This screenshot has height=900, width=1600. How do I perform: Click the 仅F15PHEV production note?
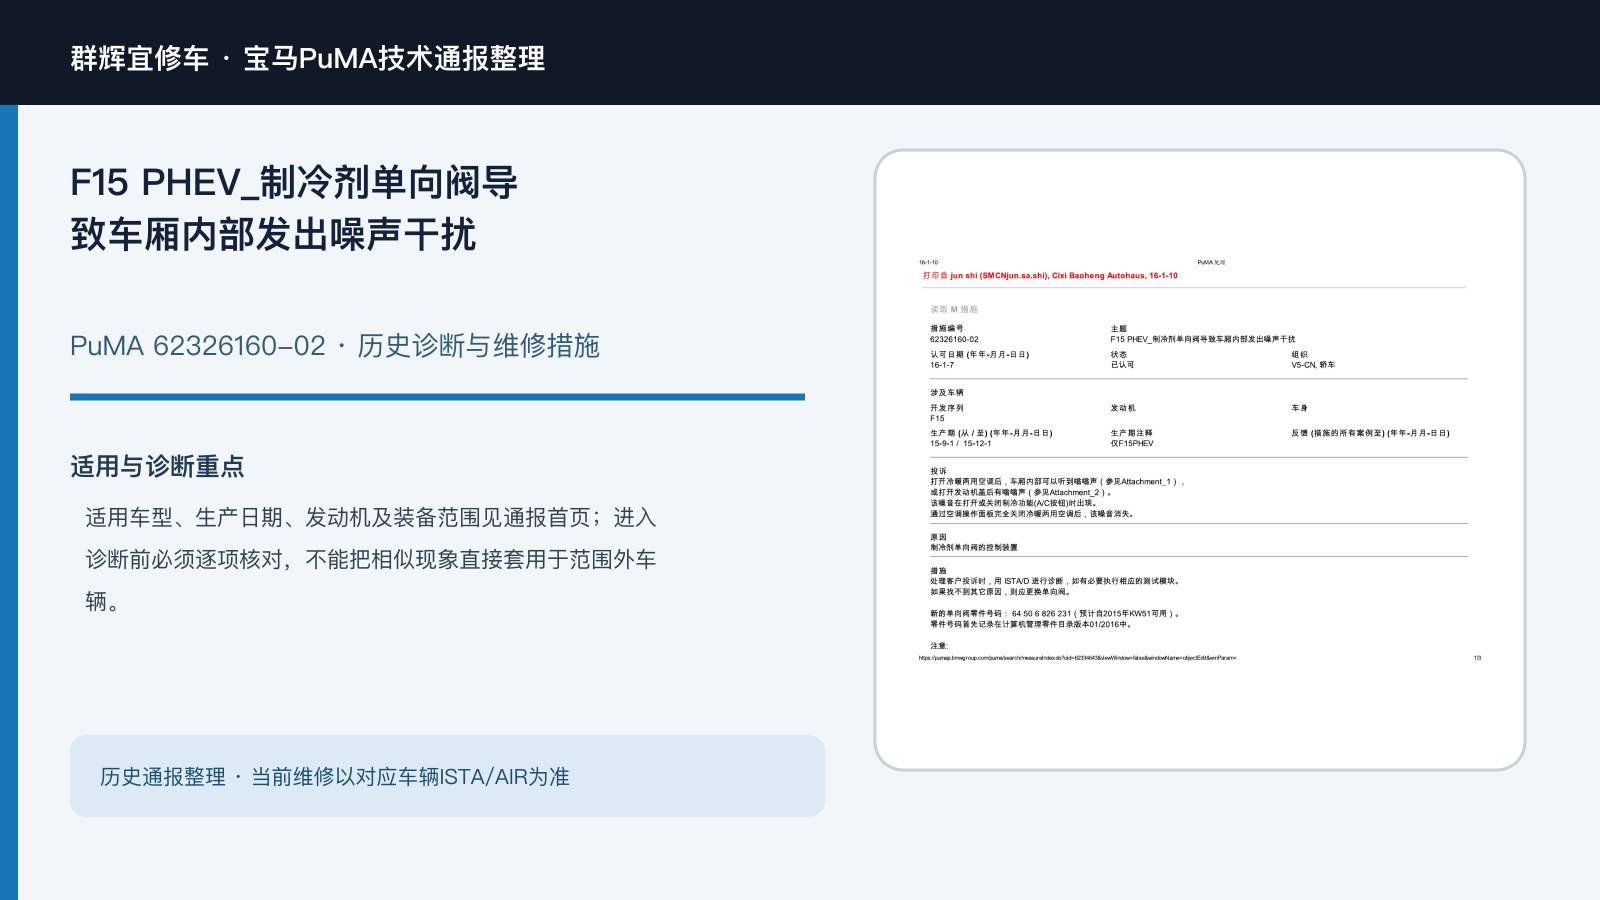tap(1132, 443)
